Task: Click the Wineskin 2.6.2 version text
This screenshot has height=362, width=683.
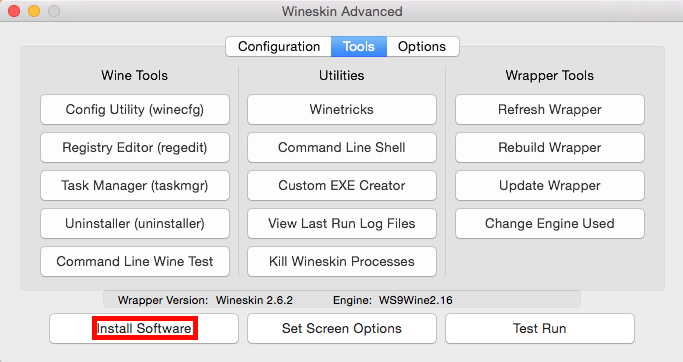Action: [254, 300]
